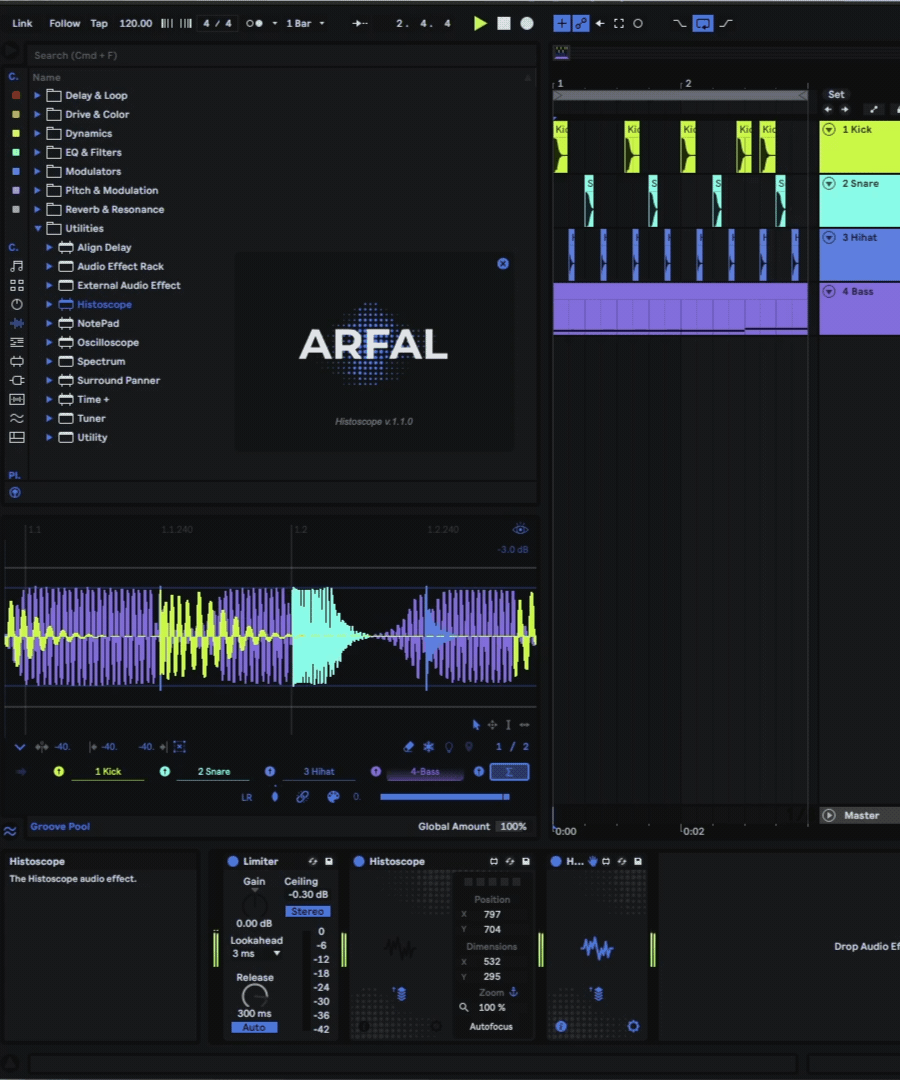This screenshot has height=1080, width=900.
Task: Open the Lookahead 3 ms dropdown
Action: click(x=257, y=954)
